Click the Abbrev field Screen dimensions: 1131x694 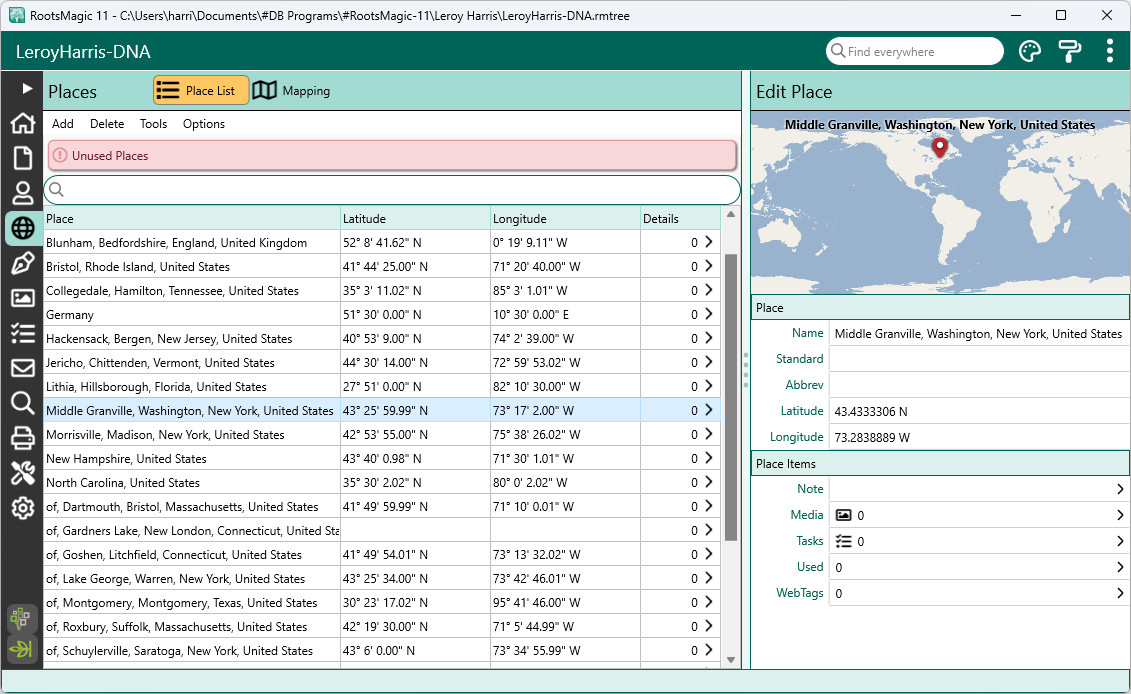979,385
